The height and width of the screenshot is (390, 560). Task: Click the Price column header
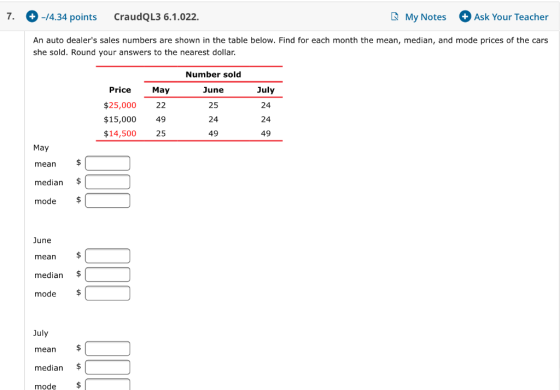(x=120, y=90)
